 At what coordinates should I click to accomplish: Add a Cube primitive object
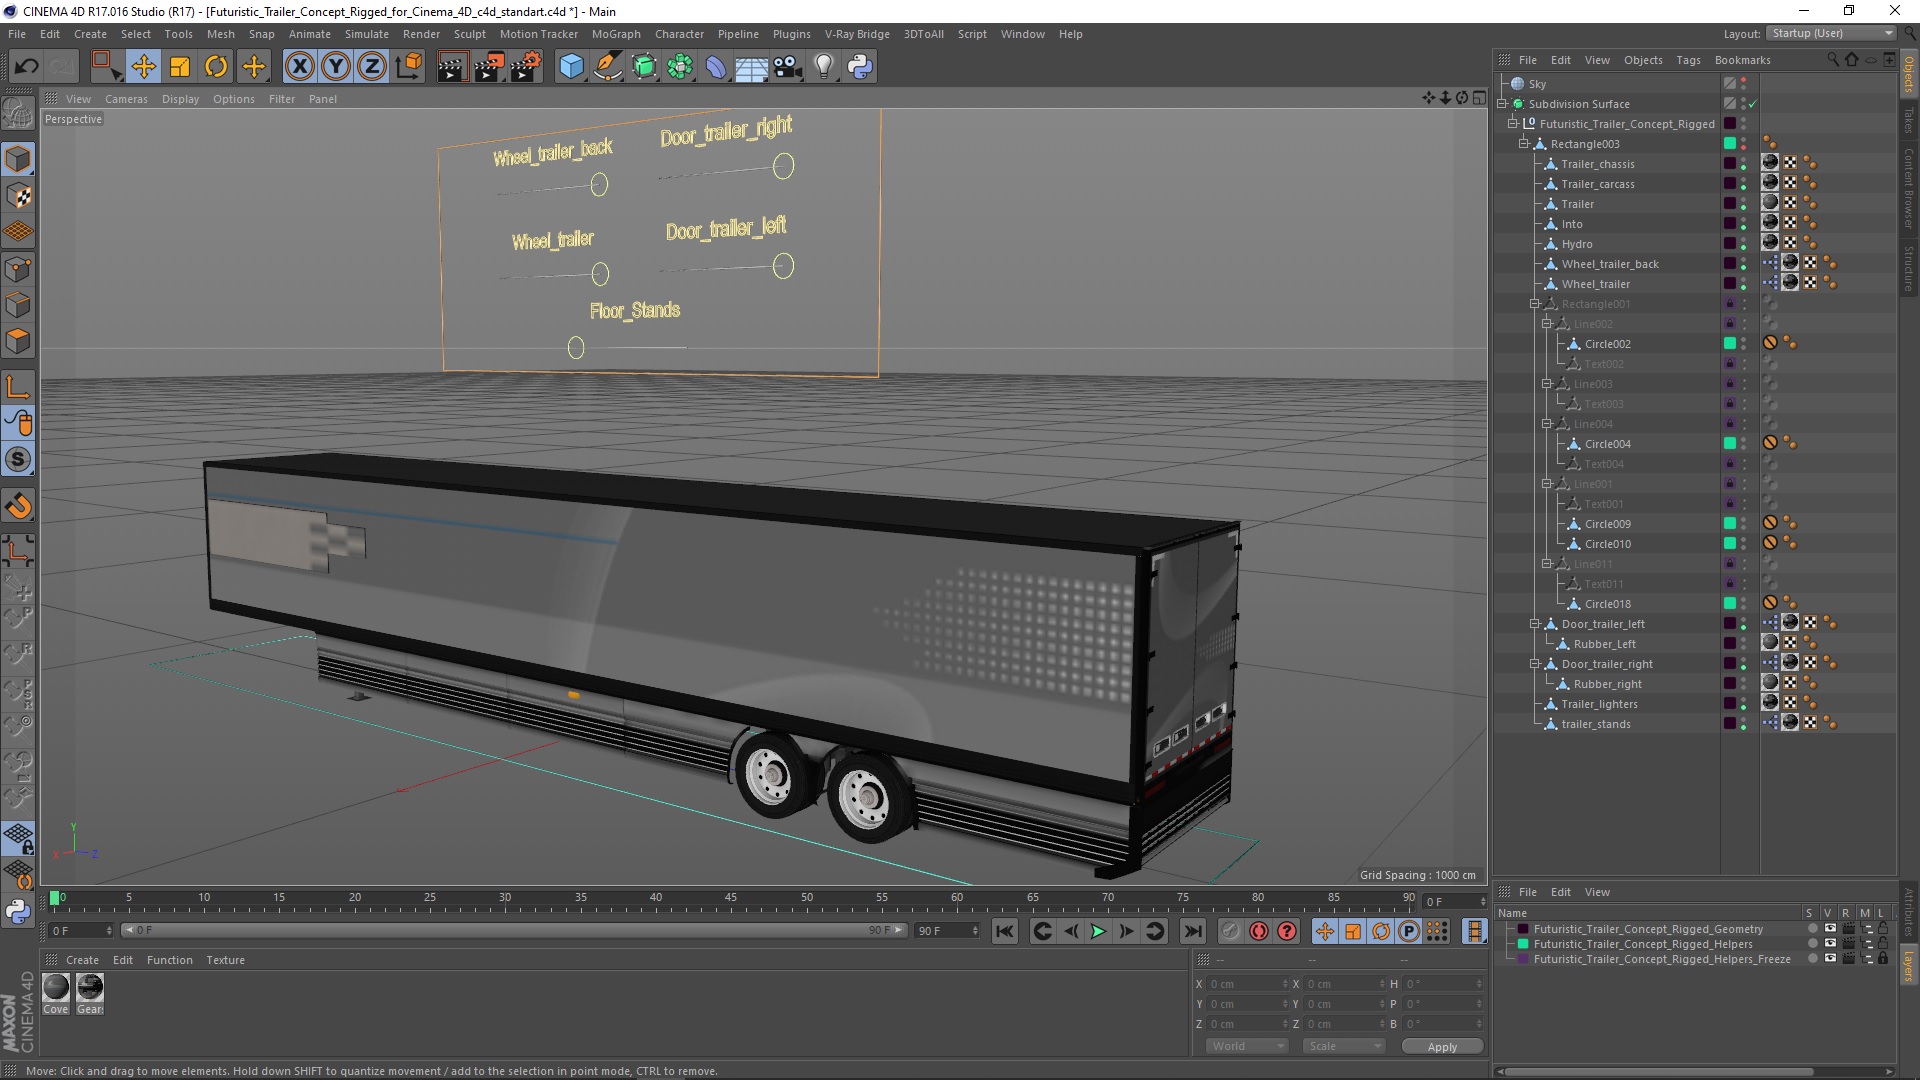(x=571, y=67)
